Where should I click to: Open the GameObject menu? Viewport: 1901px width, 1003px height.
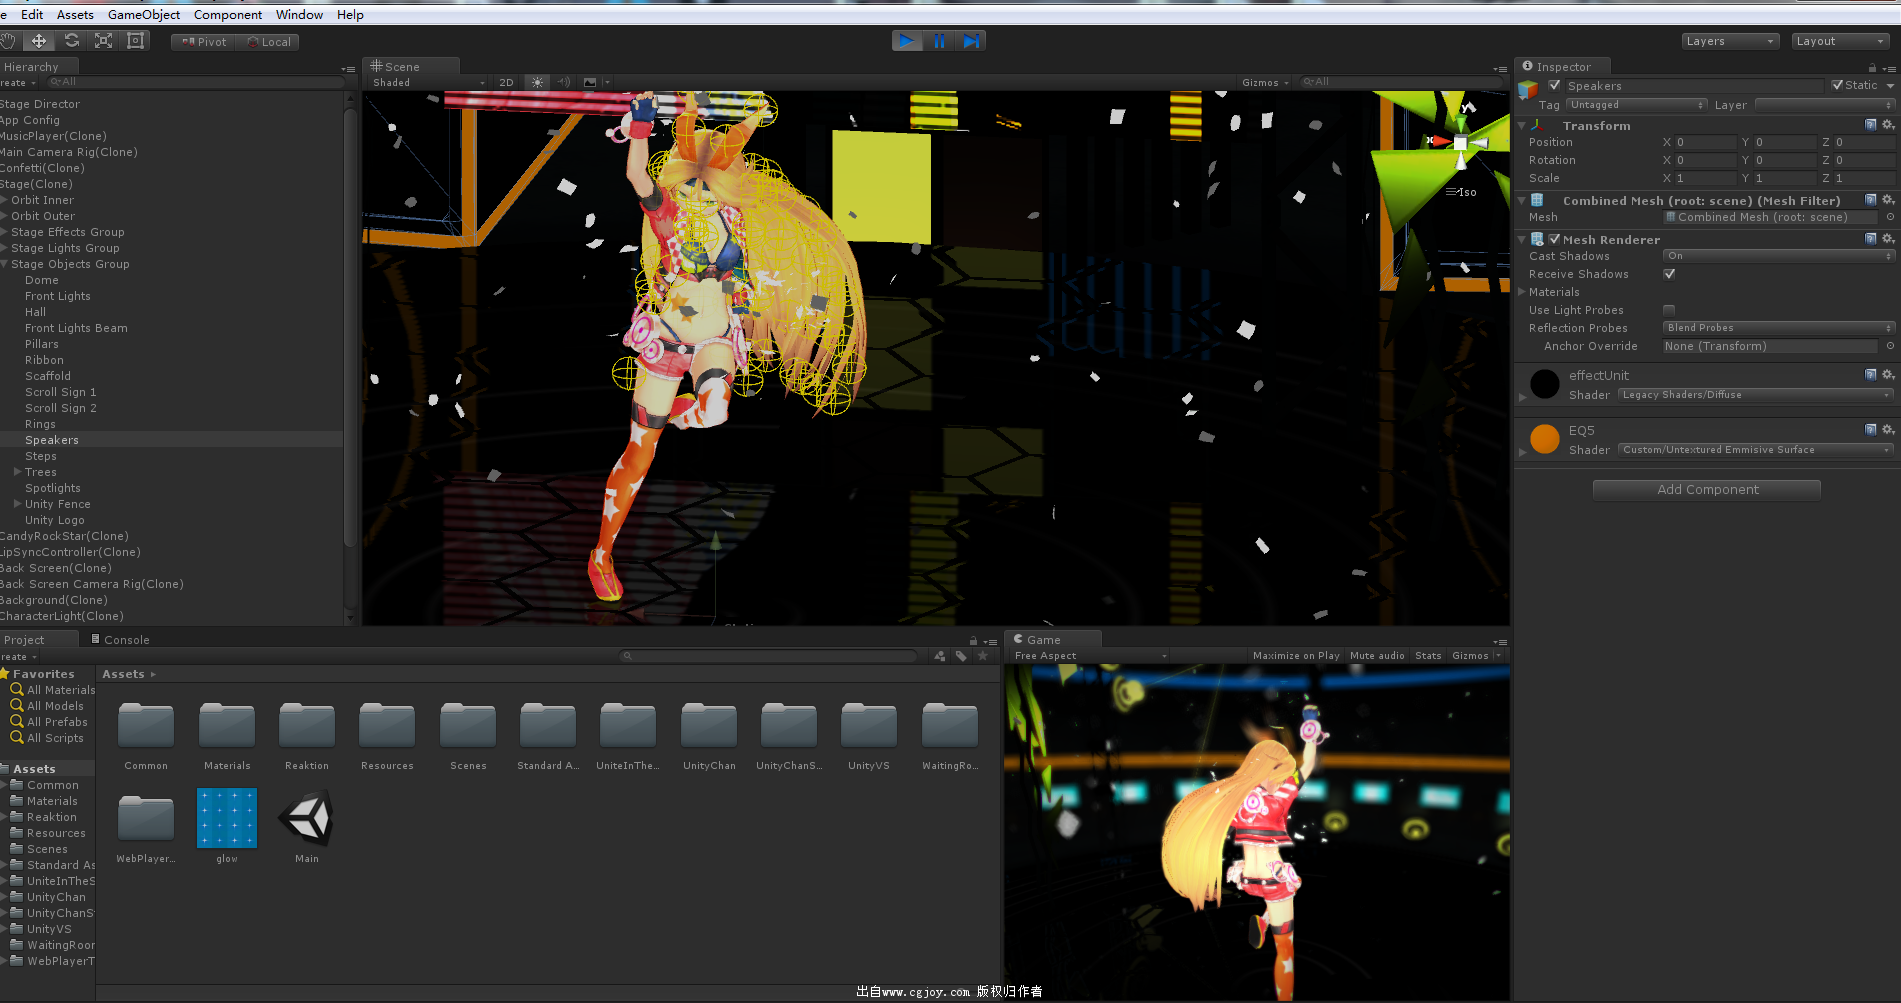coord(144,15)
